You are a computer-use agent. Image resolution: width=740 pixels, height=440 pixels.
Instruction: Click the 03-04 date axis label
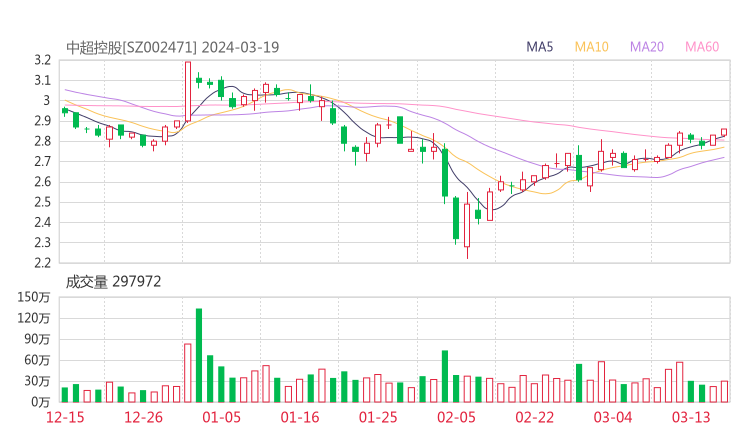[x=613, y=417]
